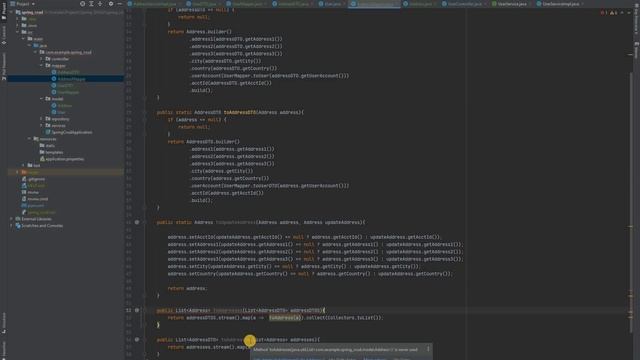The image size is (640, 360).
Task: Click gutter icon beside toUpdateAddress method
Action: coord(137,222)
